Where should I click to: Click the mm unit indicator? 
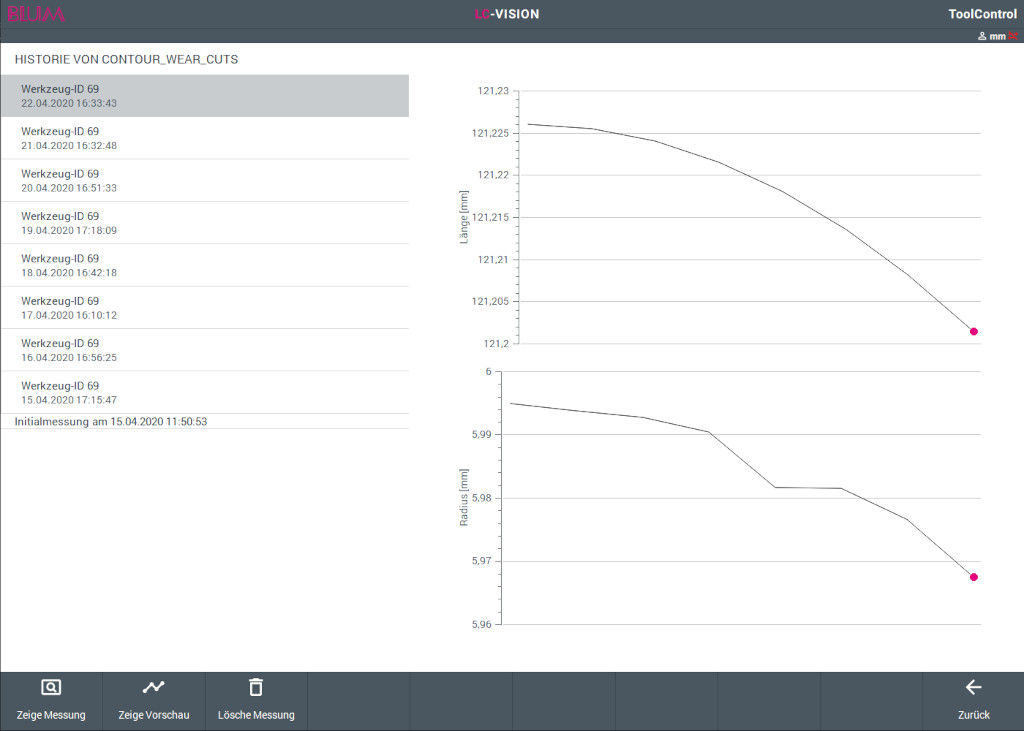tap(997, 37)
